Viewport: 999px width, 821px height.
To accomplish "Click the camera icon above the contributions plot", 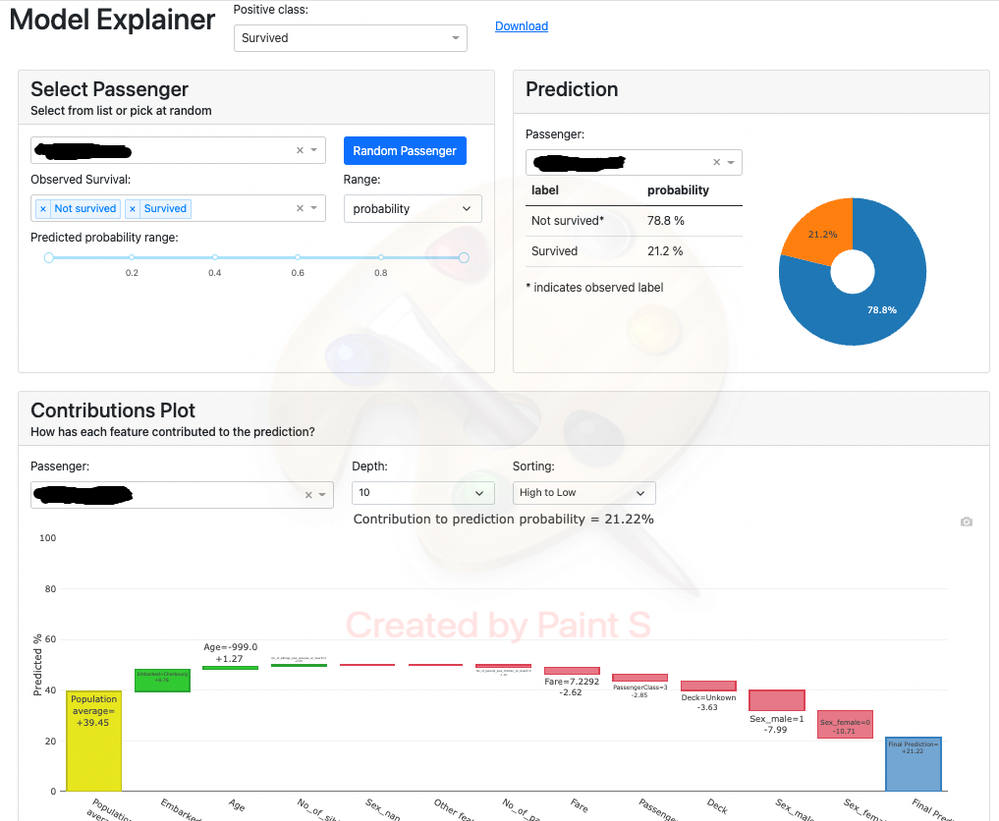I will pyautogui.click(x=966, y=522).
